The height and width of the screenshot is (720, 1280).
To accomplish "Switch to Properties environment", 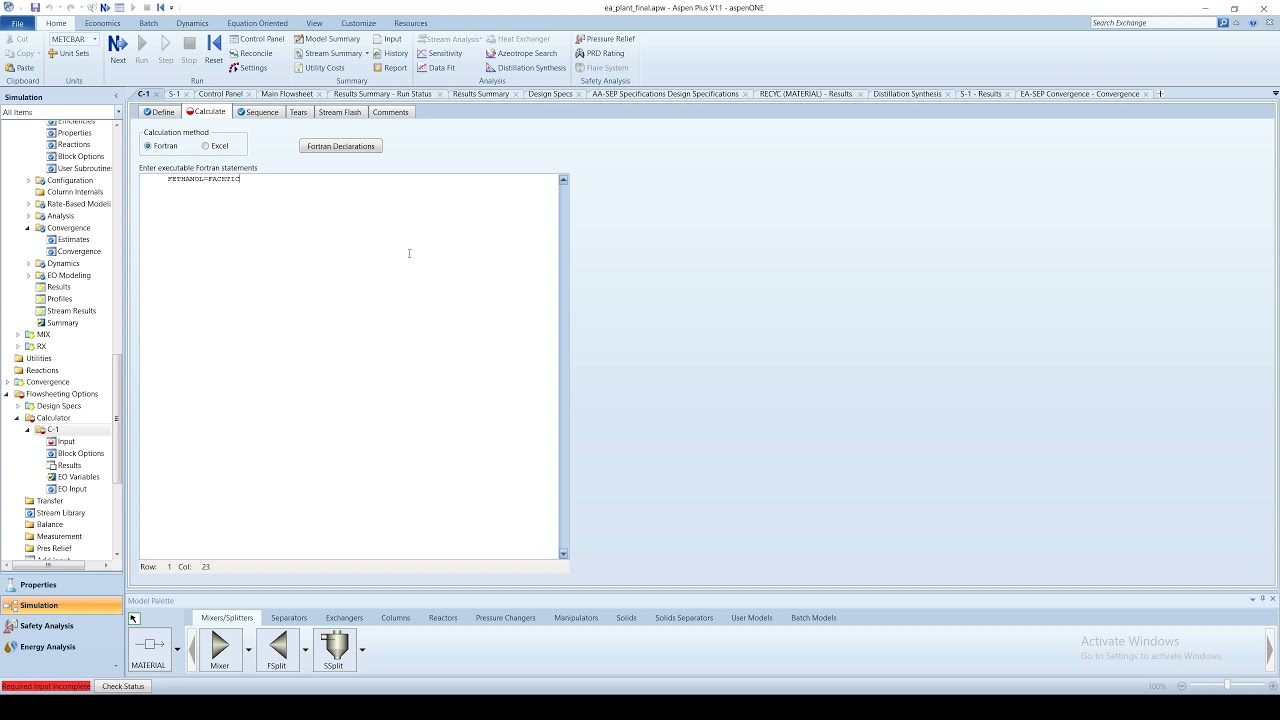I will pyautogui.click(x=62, y=585).
